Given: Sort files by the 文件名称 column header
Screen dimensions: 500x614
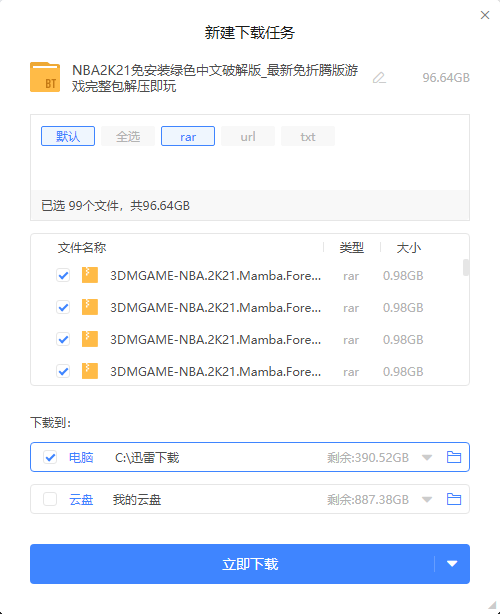Looking at the screenshot, I should pyautogui.click(x=82, y=247).
